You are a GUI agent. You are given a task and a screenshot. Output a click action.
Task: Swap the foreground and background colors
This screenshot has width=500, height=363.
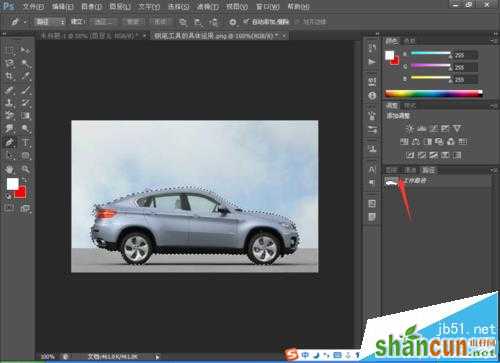[24, 180]
